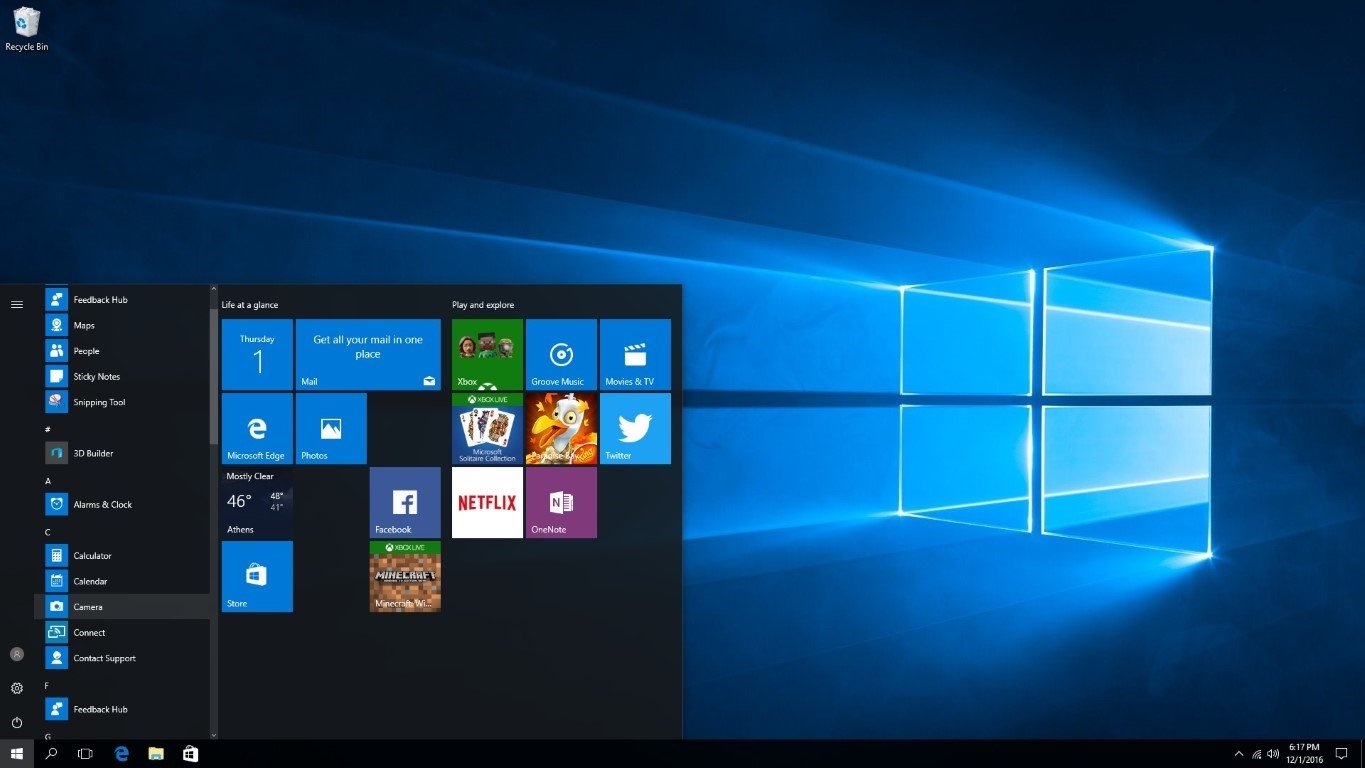
Task: Open Store from the taskbar
Action: 190,754
